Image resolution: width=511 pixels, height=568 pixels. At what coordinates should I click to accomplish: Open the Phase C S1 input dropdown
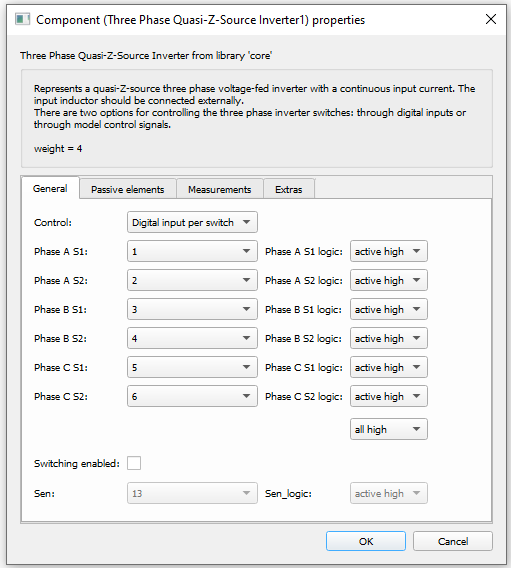click(x=192, y=367)
